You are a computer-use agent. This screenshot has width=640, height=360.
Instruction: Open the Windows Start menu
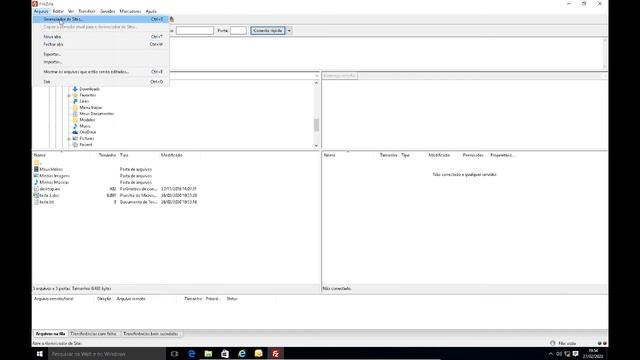(x=40, y=354)
